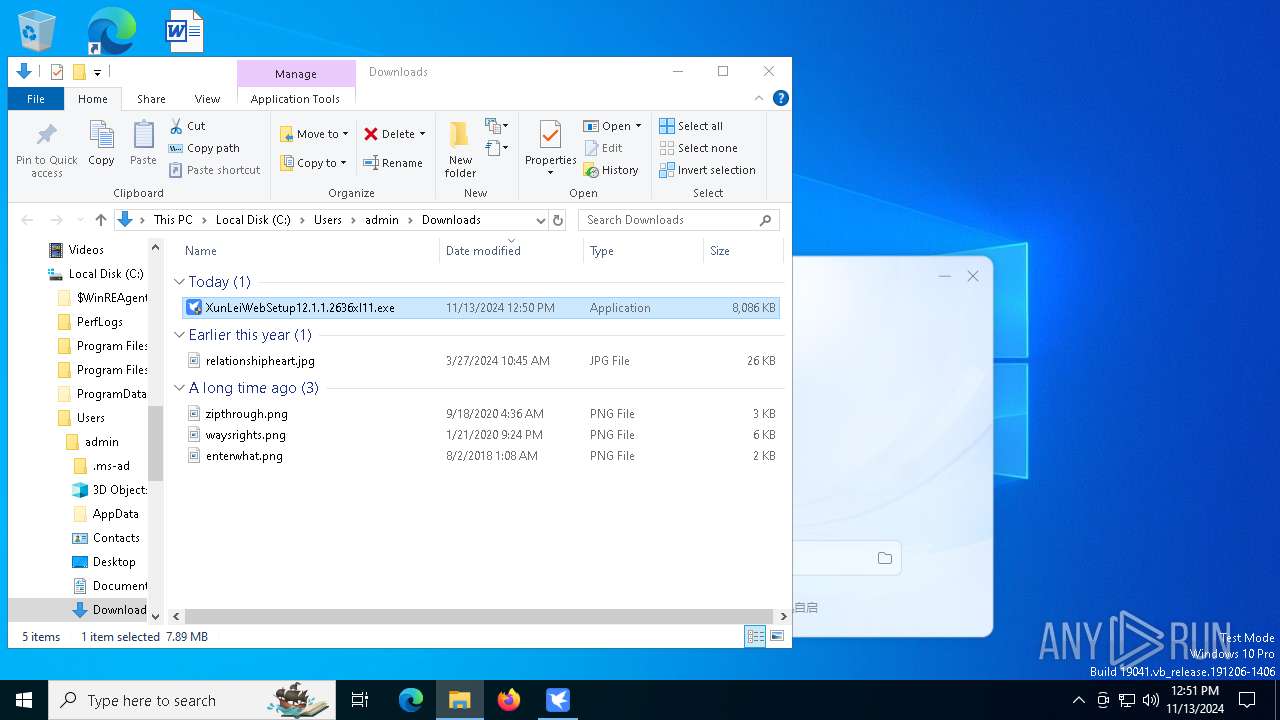Open the Move to dropdown
Image resolution: width=1280 pixels, height=720 pixels.
click(x=314, y=134)
